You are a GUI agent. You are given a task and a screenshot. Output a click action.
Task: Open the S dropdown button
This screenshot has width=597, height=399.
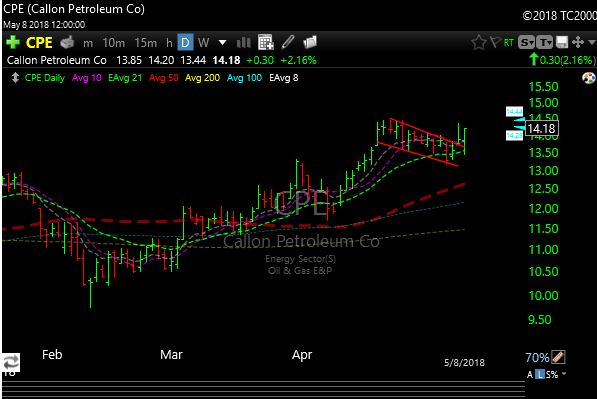(x=527, y=43)
